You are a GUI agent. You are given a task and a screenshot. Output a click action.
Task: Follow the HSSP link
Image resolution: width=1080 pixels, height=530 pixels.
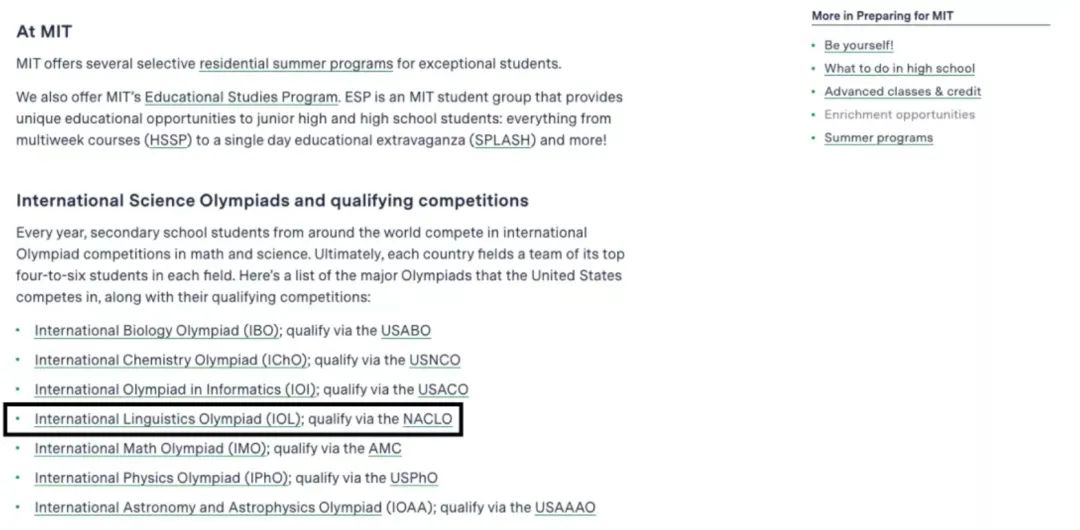pyautogui.click(x=168, y=140)
